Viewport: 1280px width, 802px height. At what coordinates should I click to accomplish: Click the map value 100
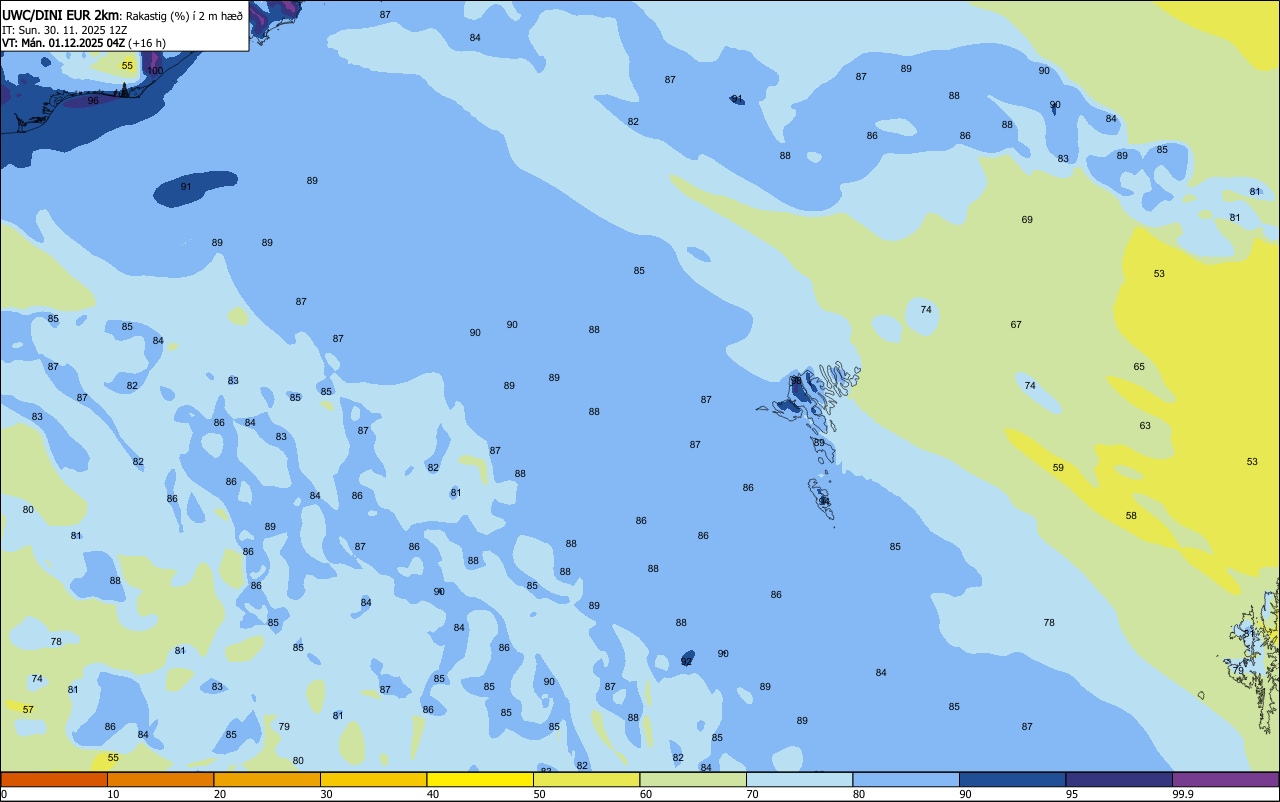155,70
